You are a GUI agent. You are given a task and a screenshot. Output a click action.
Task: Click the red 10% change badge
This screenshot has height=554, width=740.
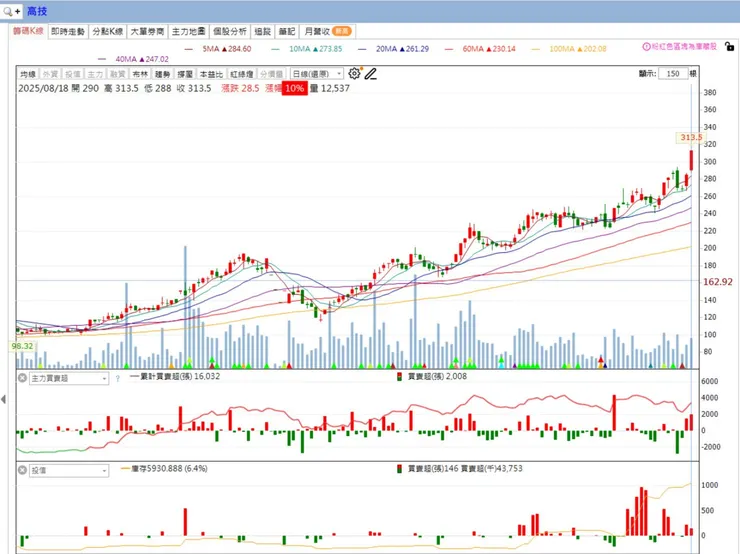(x=294, y=88)
